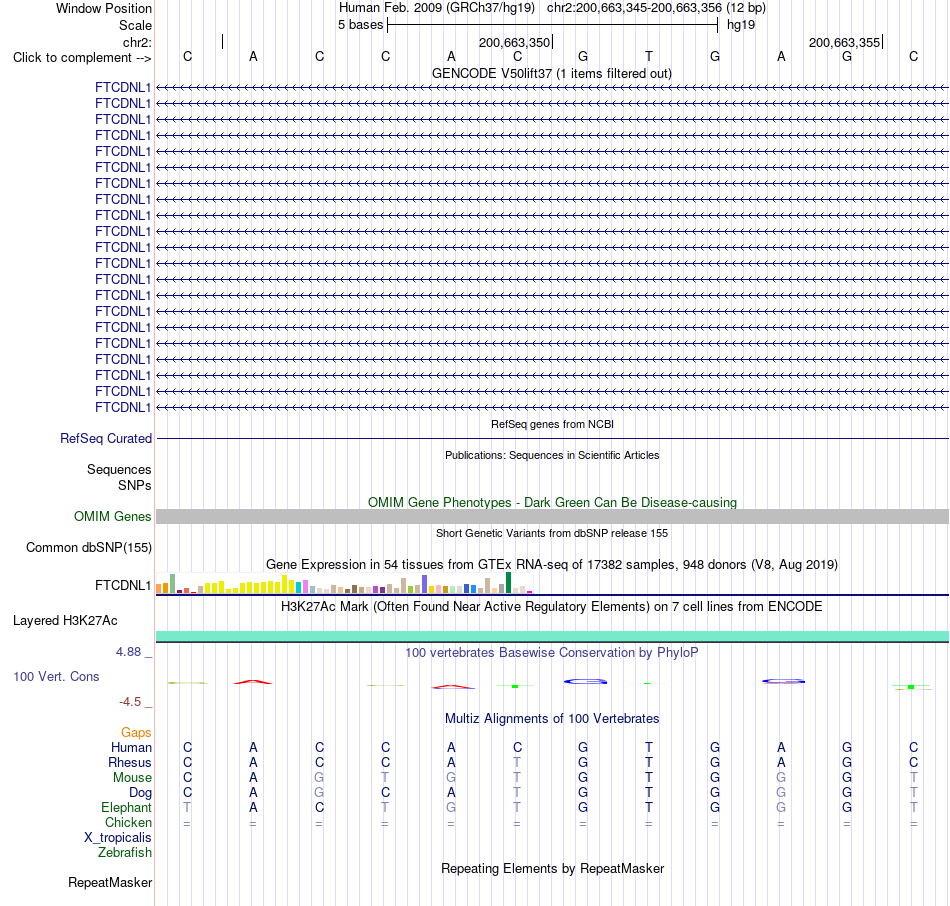Click the 4.88 PhyloP upper scale value
This screenshot has width=950, height=906.
128,652
